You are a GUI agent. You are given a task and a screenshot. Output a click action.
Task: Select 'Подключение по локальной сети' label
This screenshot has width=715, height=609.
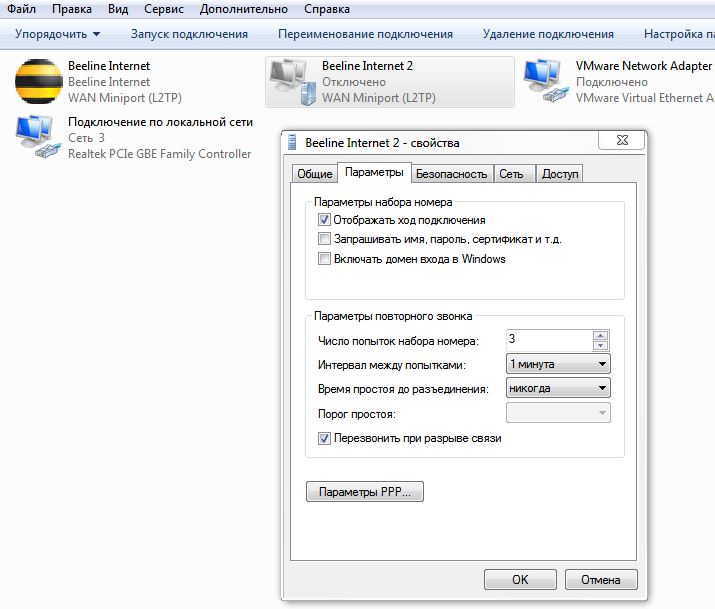point(160,122)
